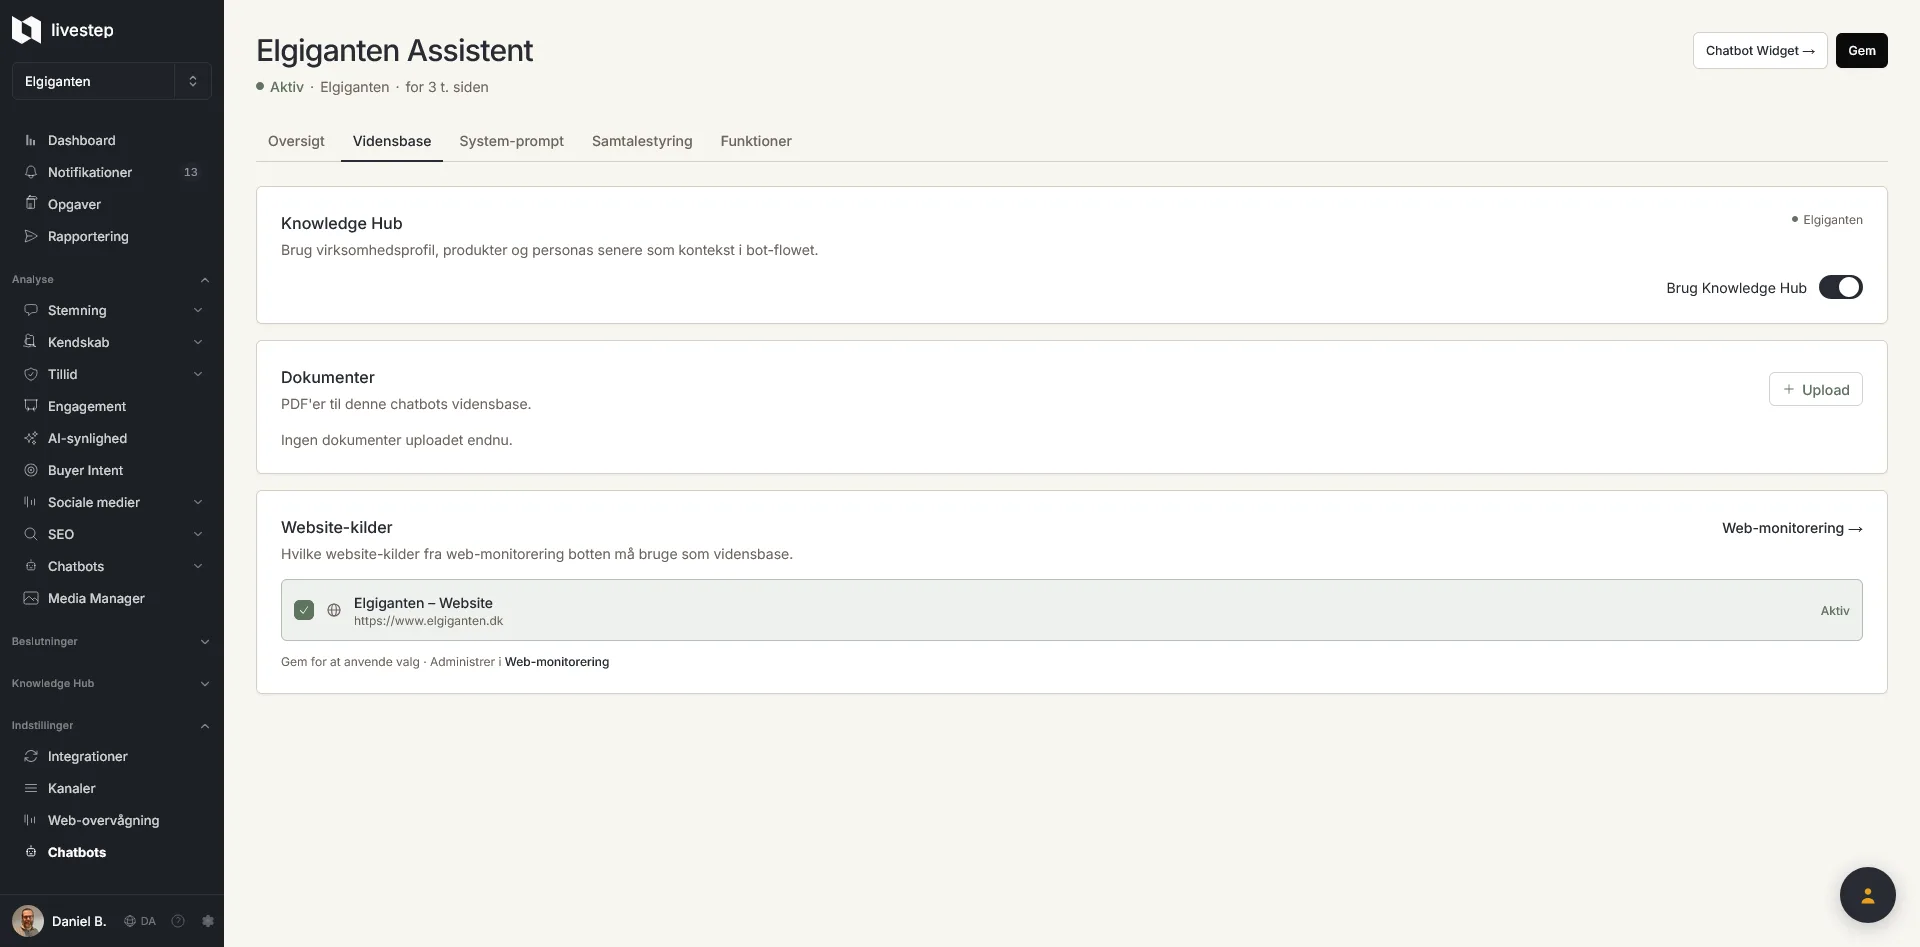Viewport: 1920px width, 947px height.
Task: Expand the Stemning submenu chevron
Action: [x=198, y=310]
